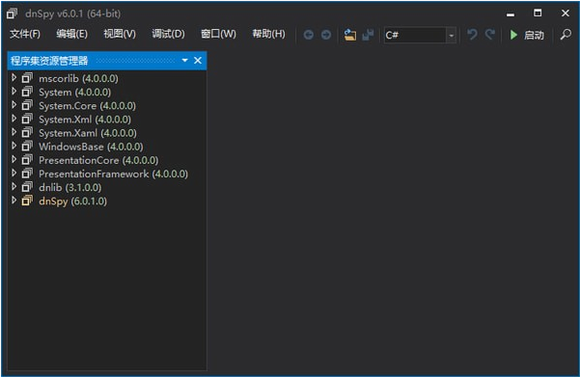
Task: Expand the System.Core node arrow
Action: pos(14,105)
